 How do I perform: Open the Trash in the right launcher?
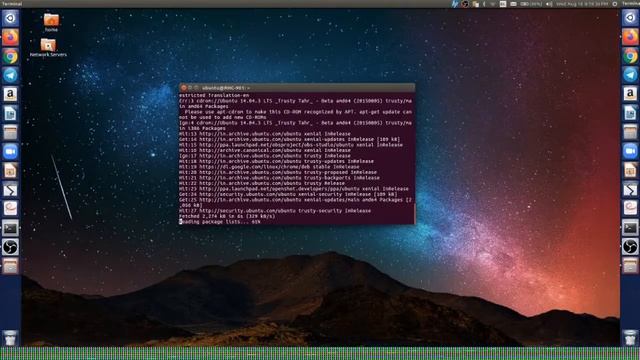[x=630, y=338]
